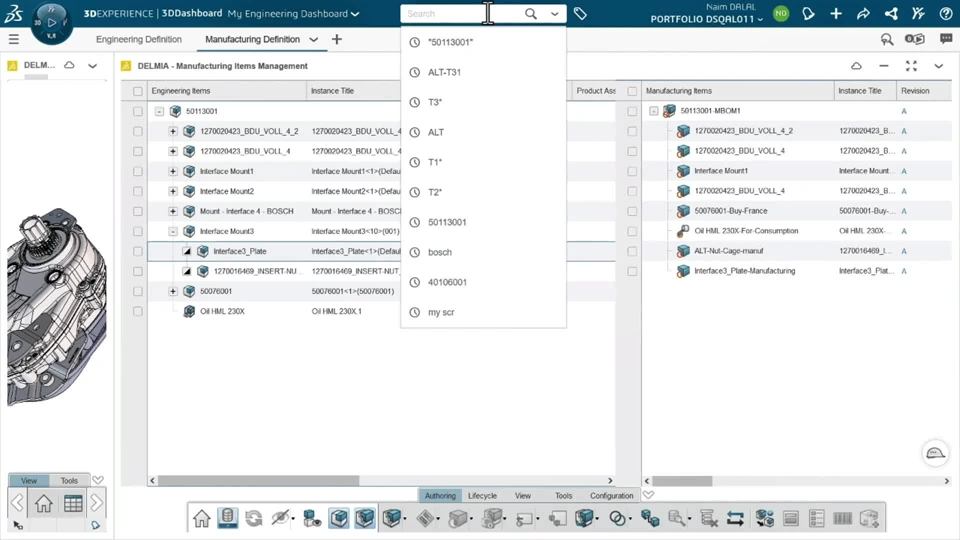Click the plus Add icon in top bar
The image size is (960, 540).
[x=836, y=13]
